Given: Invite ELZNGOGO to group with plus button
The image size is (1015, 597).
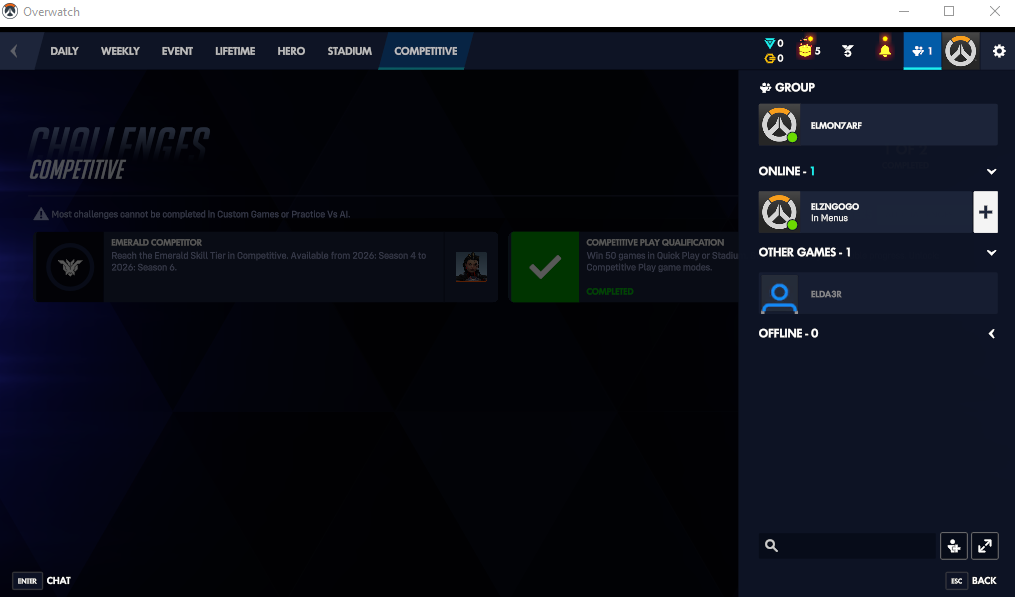Looking at the screenshot, I should tap(985, 212).
